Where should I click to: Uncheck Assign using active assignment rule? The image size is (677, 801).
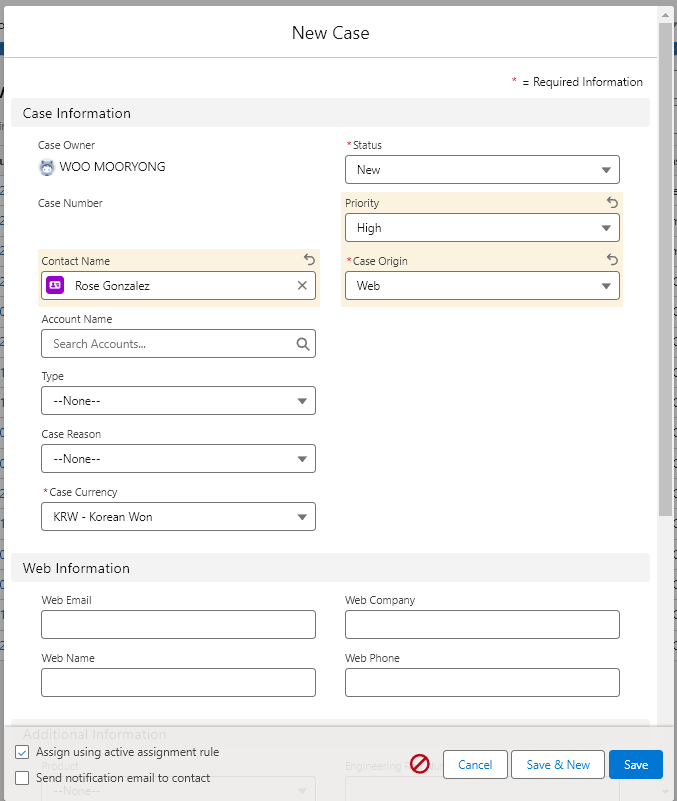point(22,752)
